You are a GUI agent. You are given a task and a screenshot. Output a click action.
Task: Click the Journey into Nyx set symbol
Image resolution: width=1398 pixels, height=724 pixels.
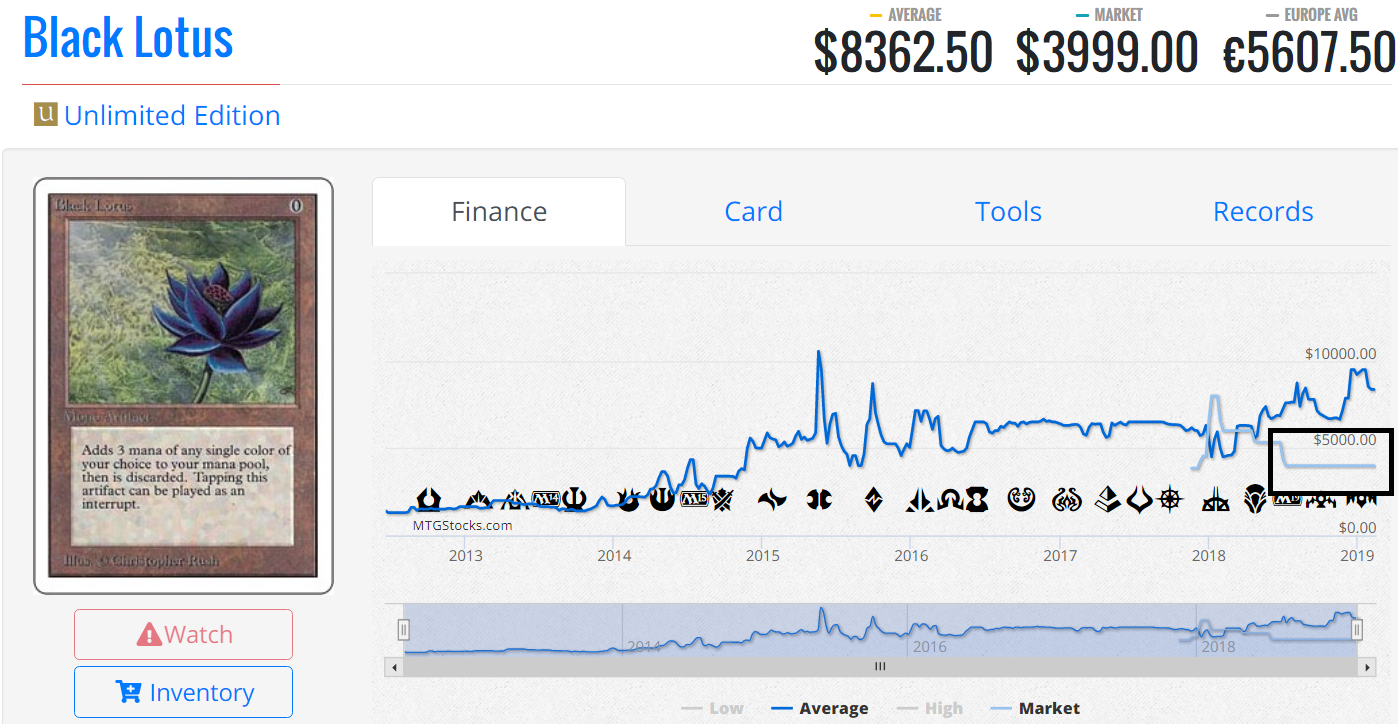661,498
